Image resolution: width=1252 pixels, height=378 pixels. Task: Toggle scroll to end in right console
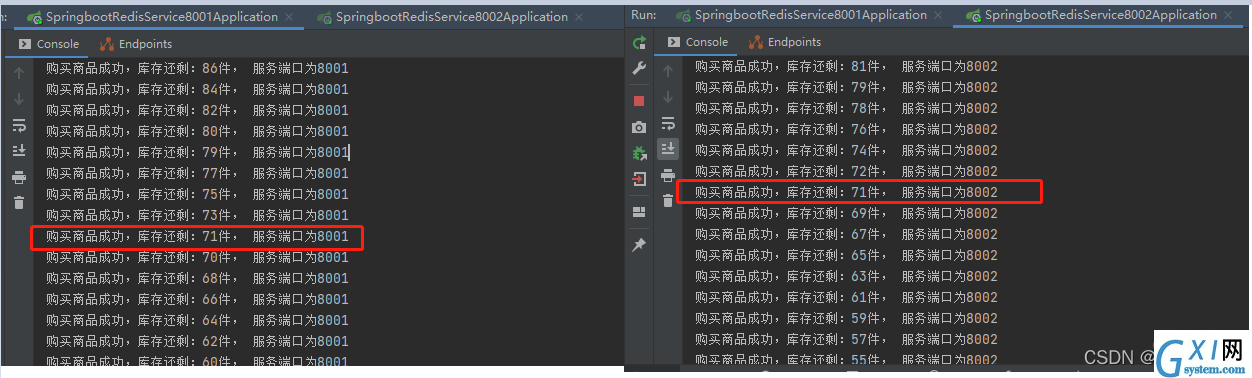click(x=668, y=149)
